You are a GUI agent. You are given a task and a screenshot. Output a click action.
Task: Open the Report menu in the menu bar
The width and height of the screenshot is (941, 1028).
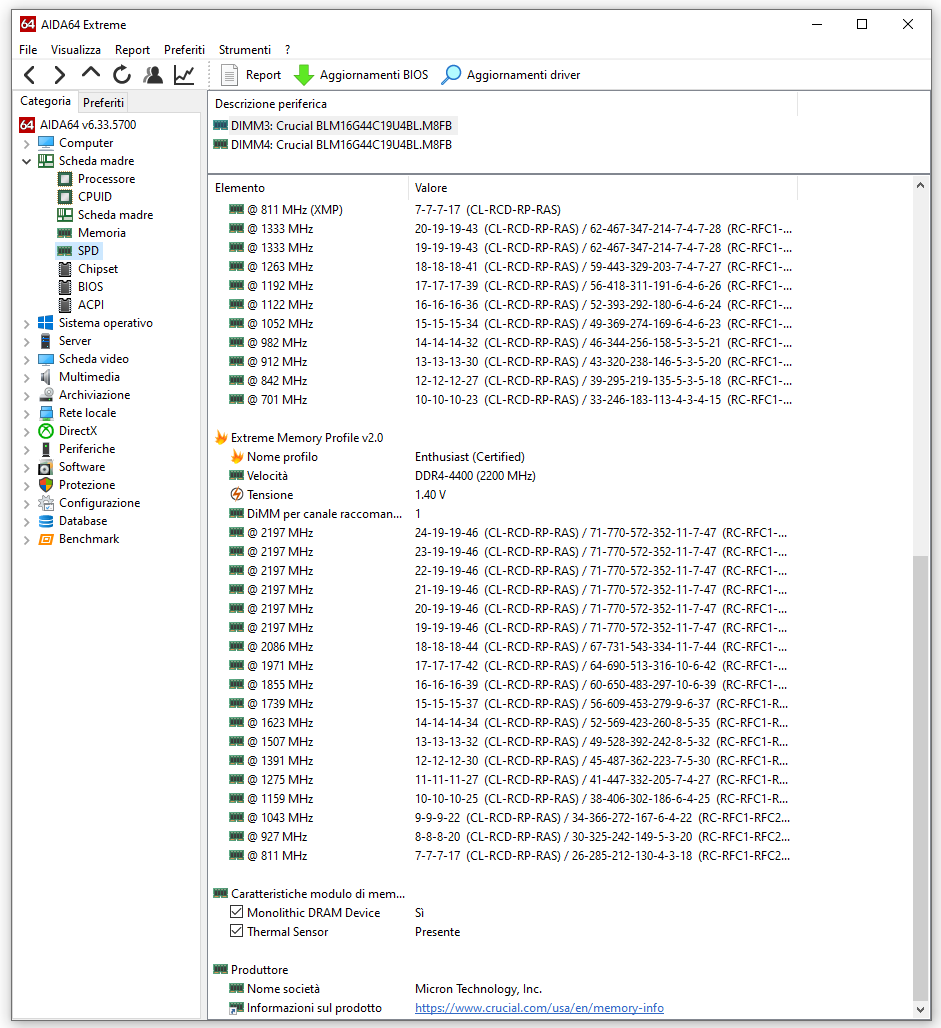pos(132,50)
